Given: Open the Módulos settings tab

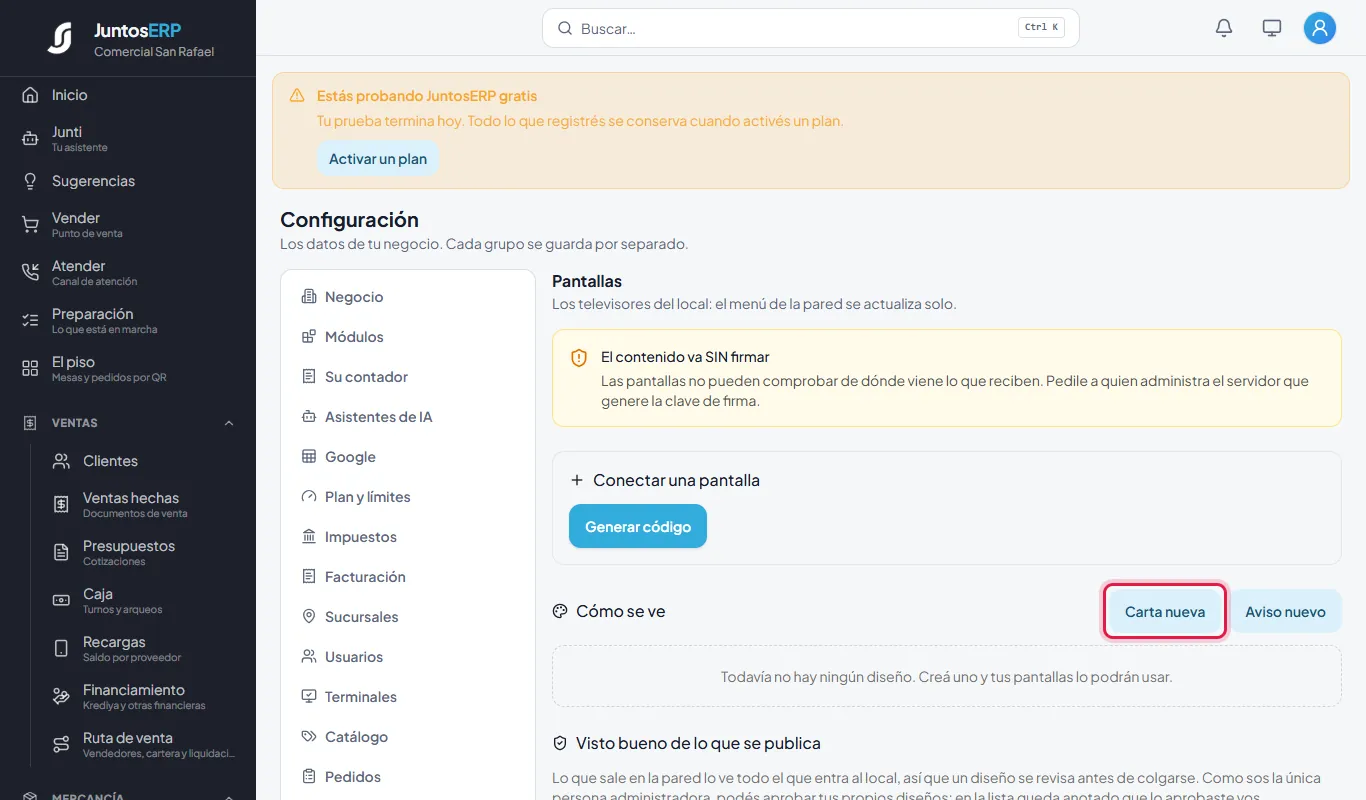Looking at the screenshot, I should 408,337.
